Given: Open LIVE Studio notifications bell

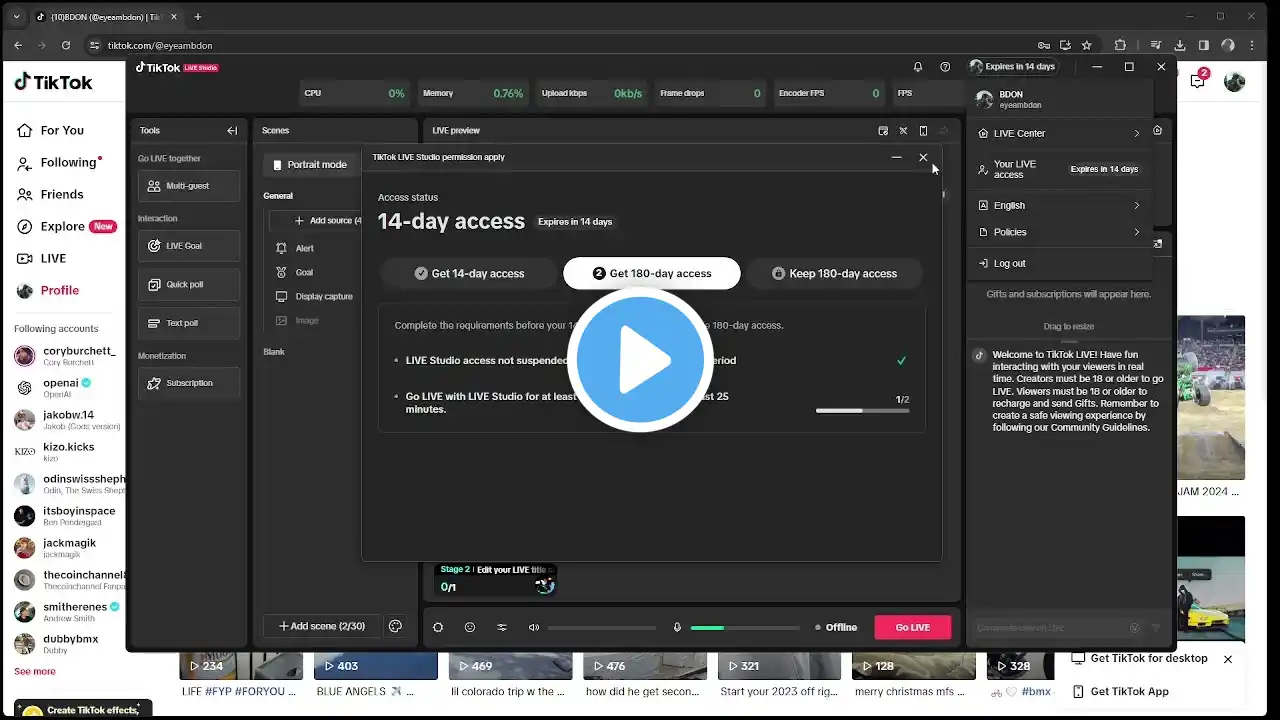Looking at the screenshot, I should pos(918,67).
